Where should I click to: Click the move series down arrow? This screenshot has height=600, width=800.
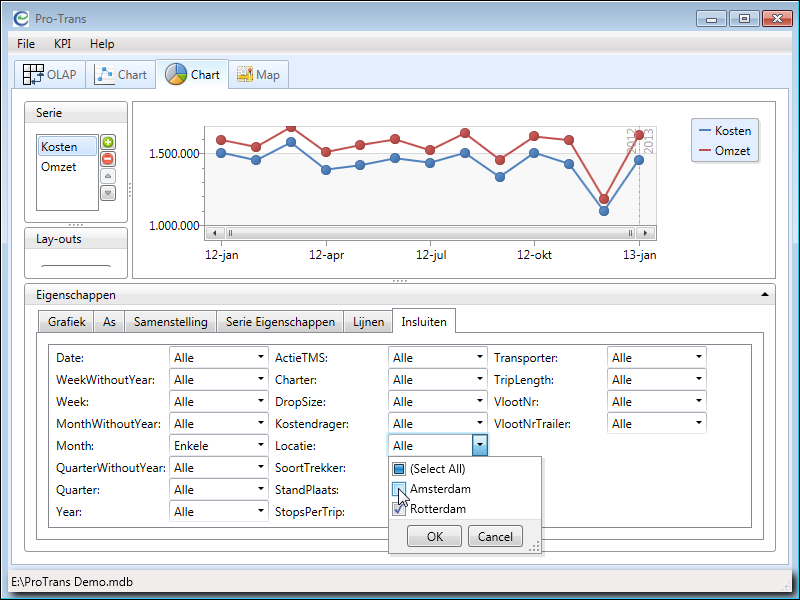(108, 192)
